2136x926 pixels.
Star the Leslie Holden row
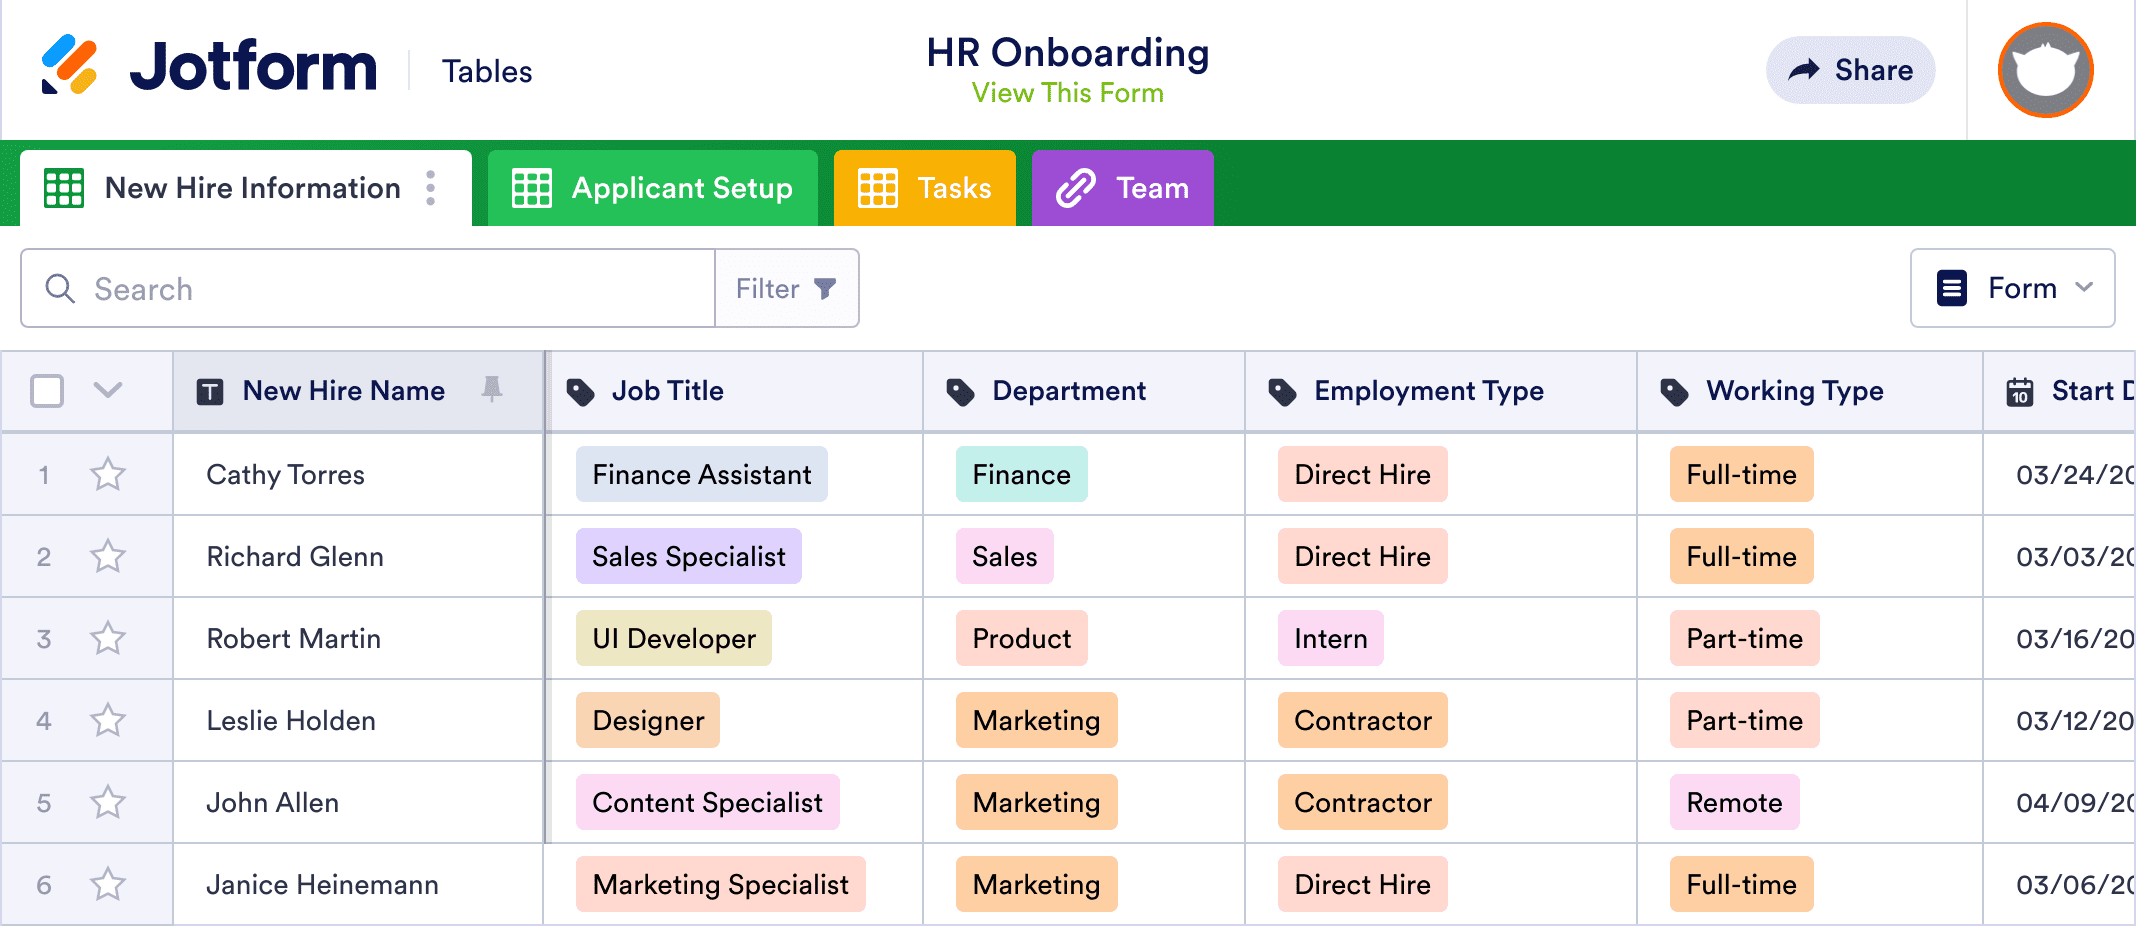[x=108, y=720]
